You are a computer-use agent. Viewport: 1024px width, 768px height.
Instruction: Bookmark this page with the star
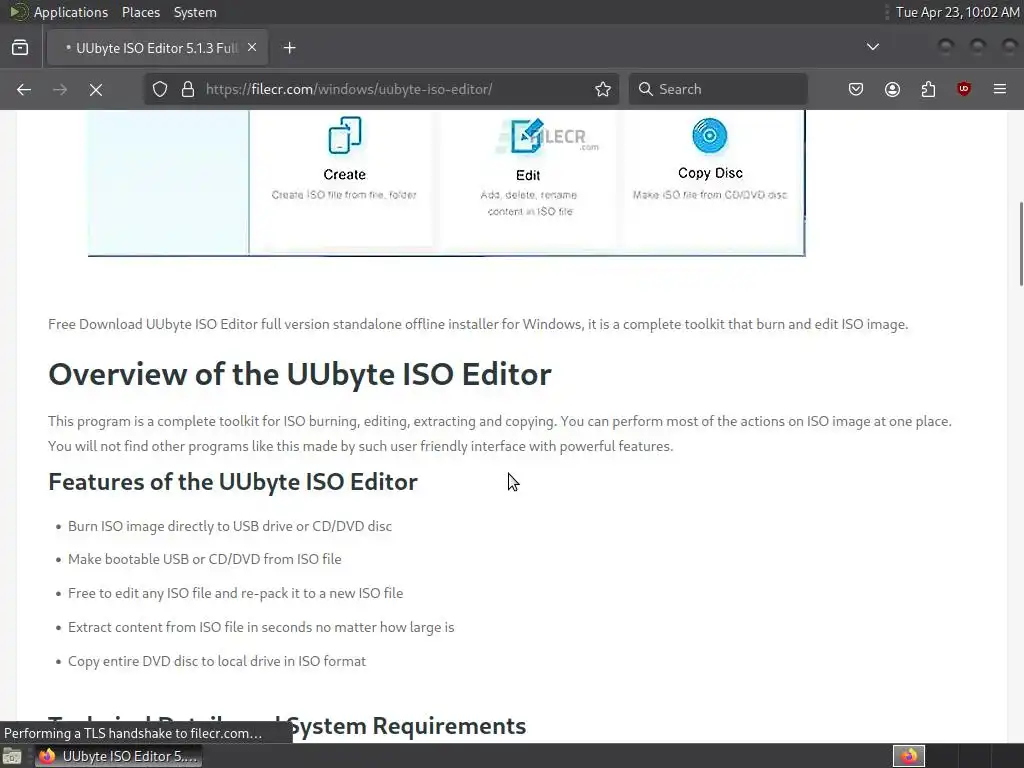pyautogui.click(x=603, y=89)
